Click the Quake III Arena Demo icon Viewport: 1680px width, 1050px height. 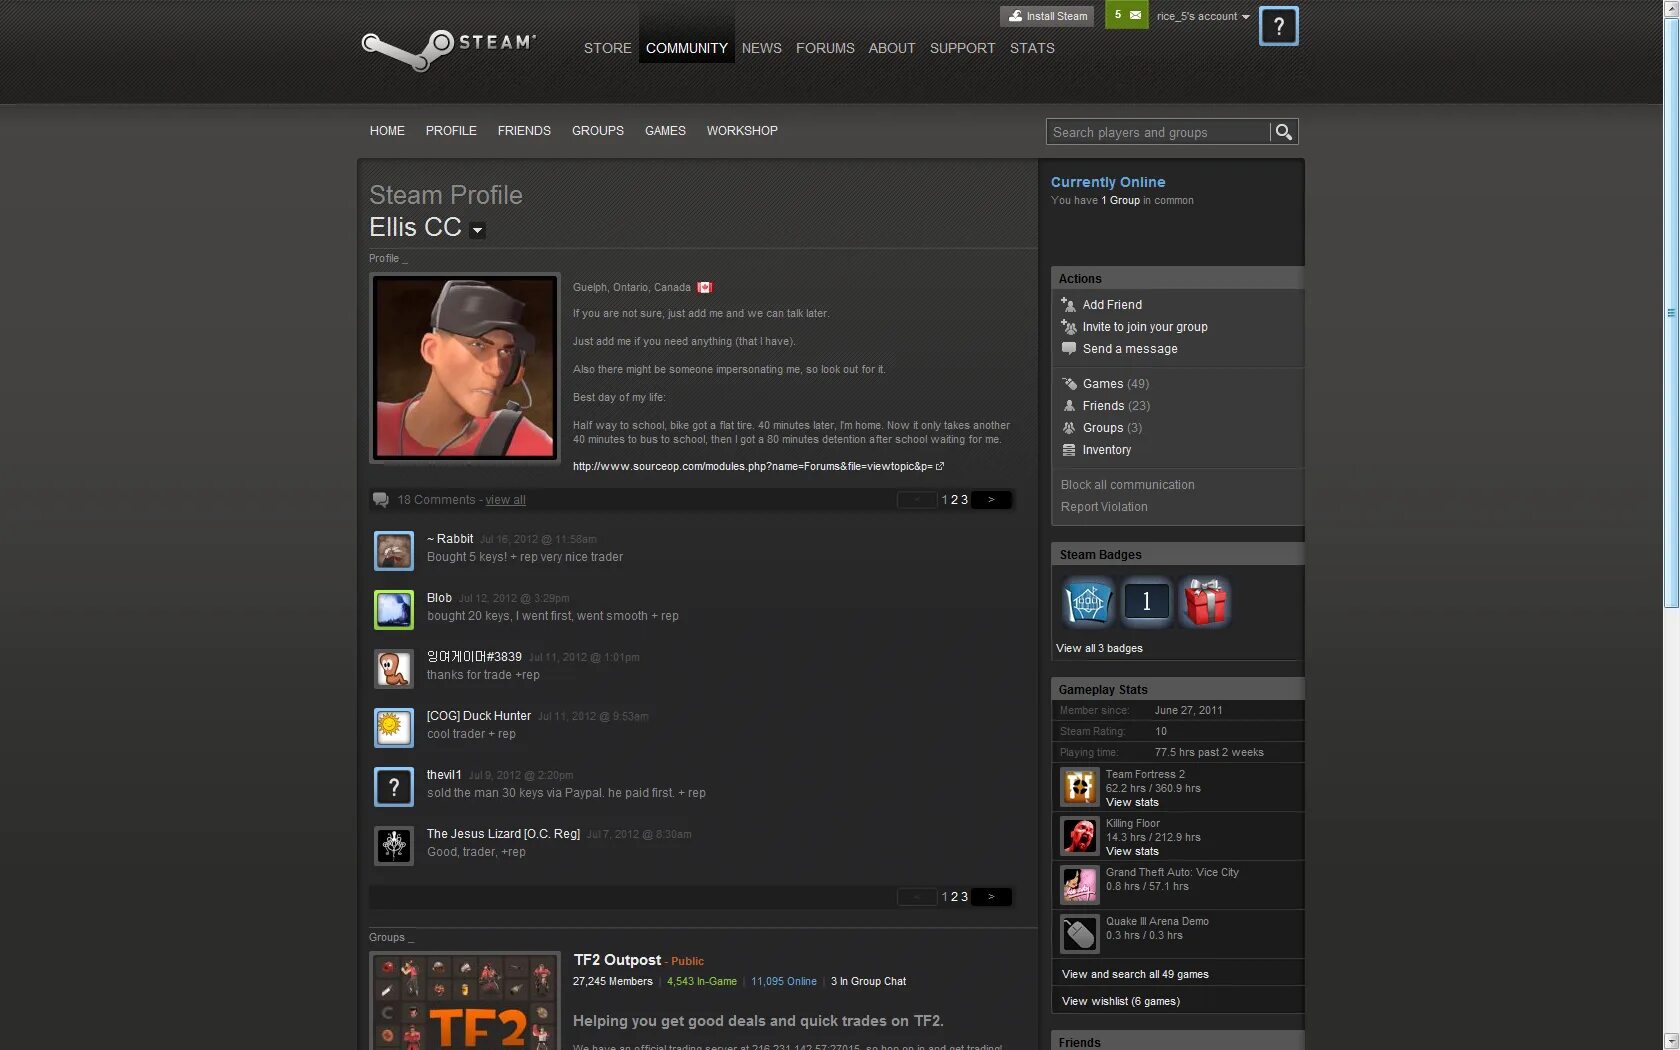(x=1080, y=934)
